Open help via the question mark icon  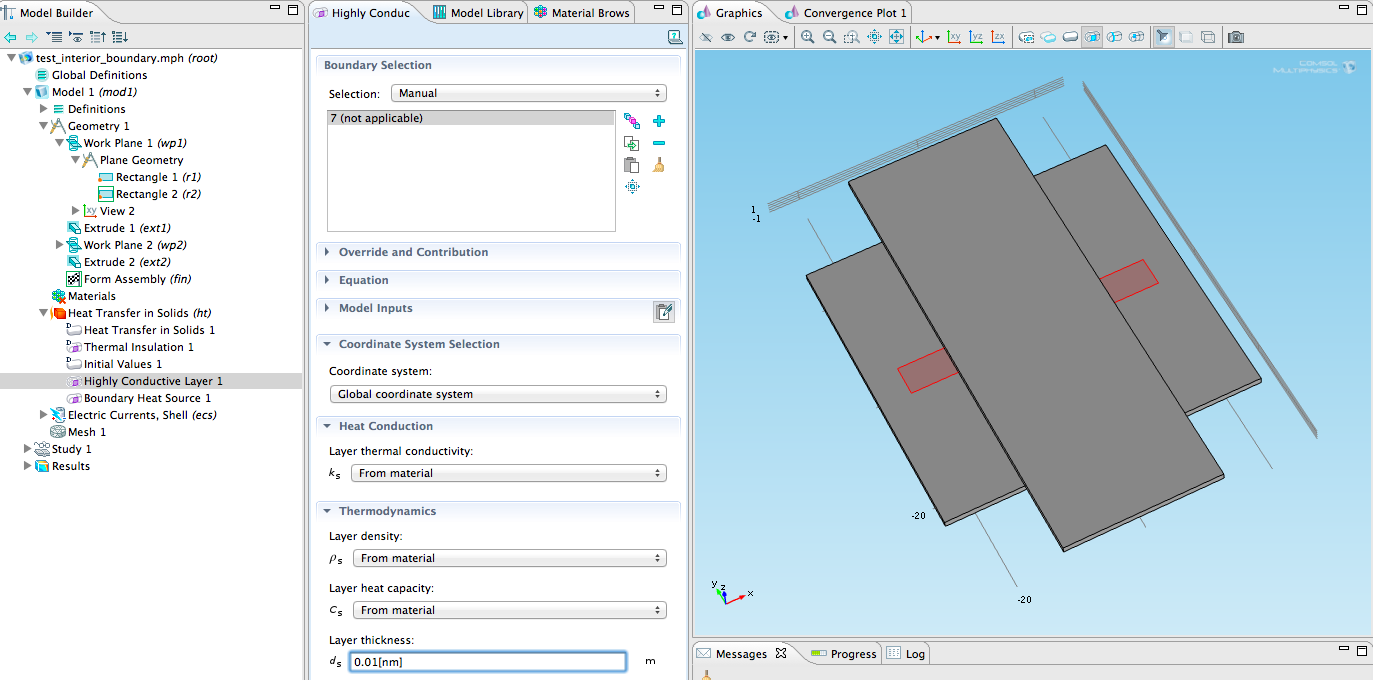click(675, 37)
